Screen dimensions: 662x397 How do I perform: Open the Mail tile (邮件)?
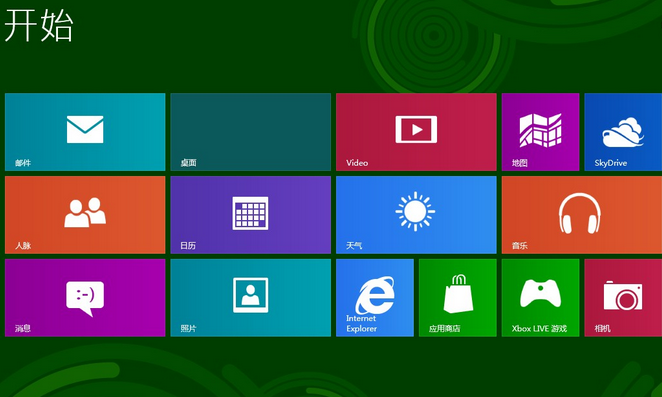[x=85, y=132]
